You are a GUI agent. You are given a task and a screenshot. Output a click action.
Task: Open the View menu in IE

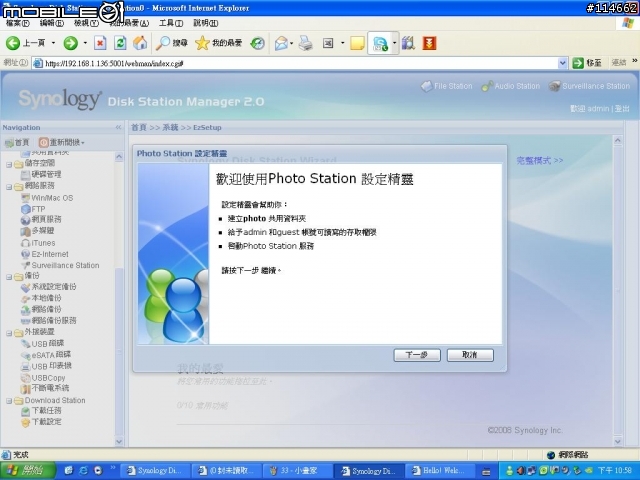click(86, 23)
